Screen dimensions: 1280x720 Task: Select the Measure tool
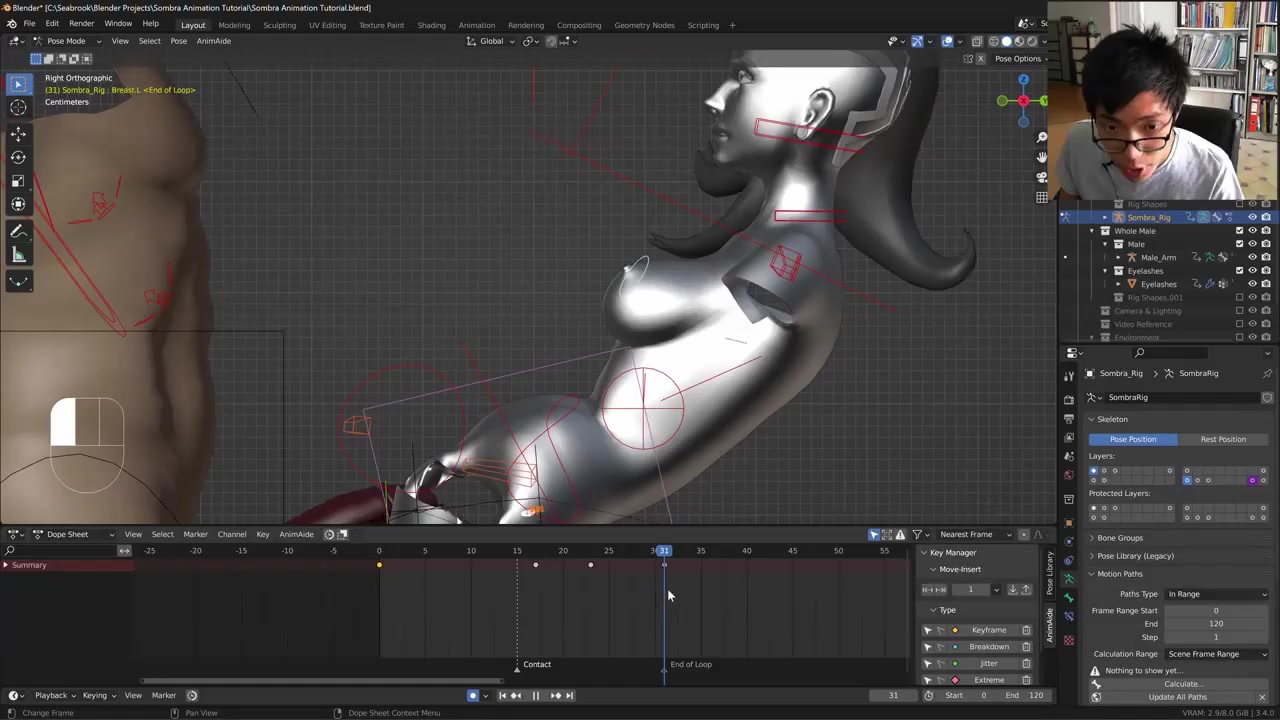(18, 256)
